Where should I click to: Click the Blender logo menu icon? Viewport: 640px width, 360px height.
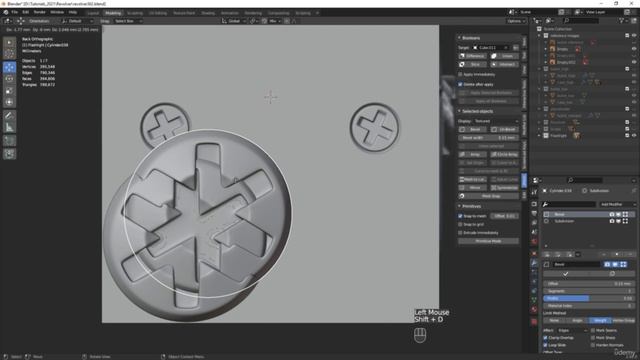tap(6, 12)
